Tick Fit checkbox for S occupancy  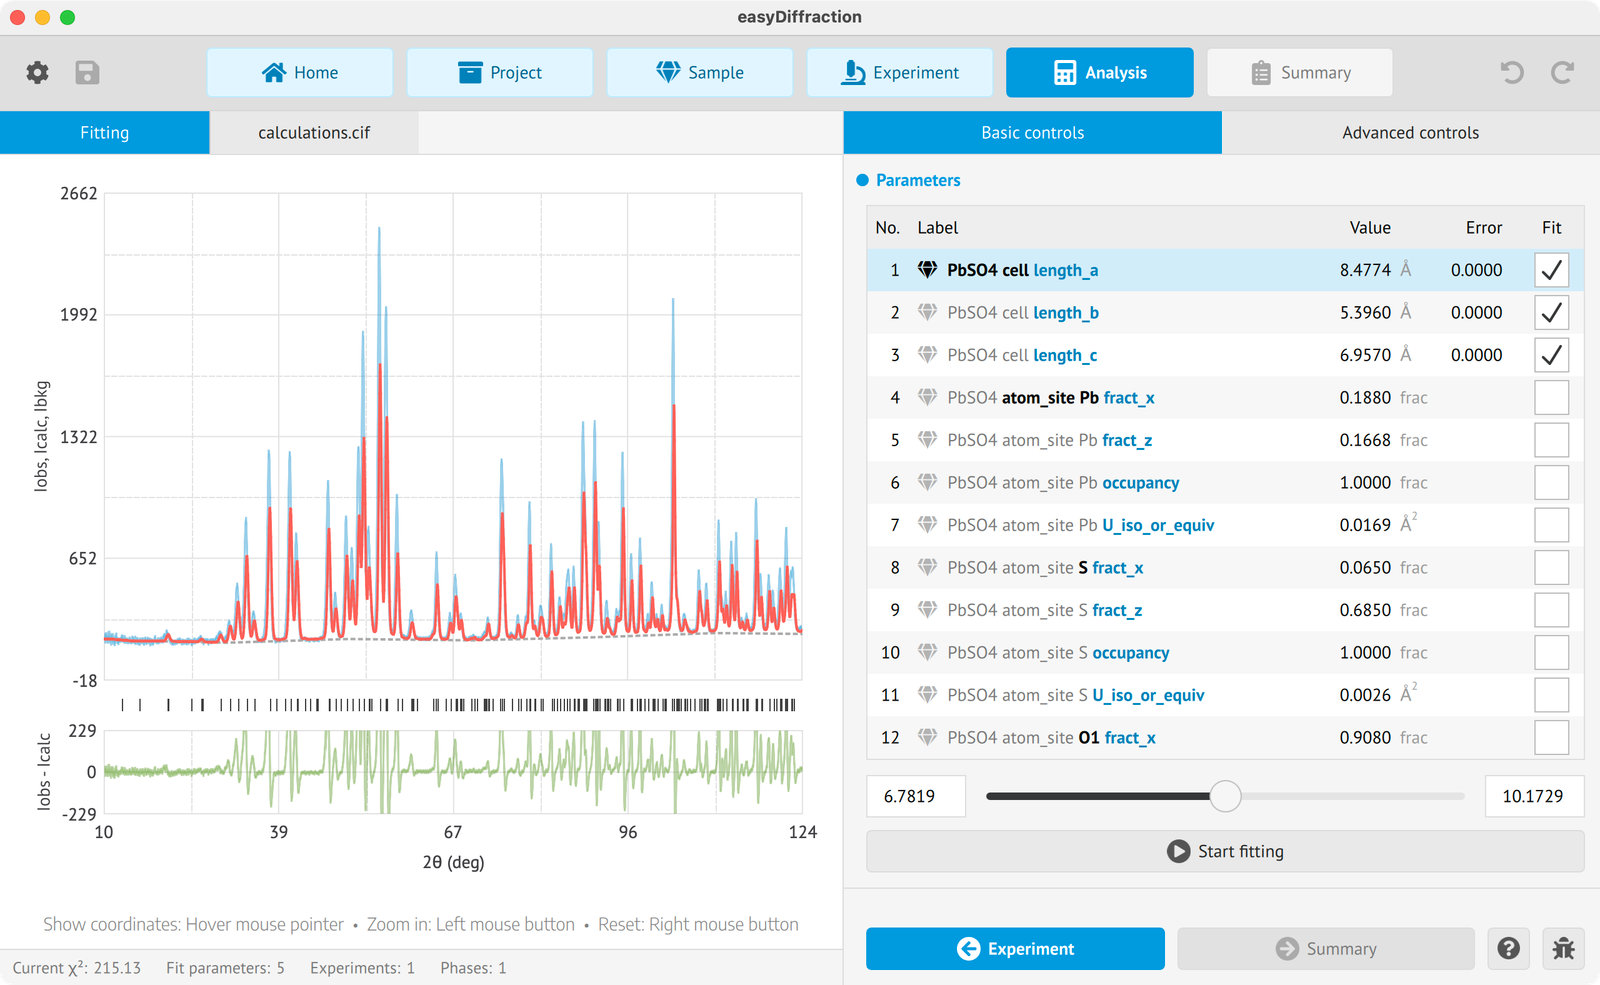[1551, 652]
